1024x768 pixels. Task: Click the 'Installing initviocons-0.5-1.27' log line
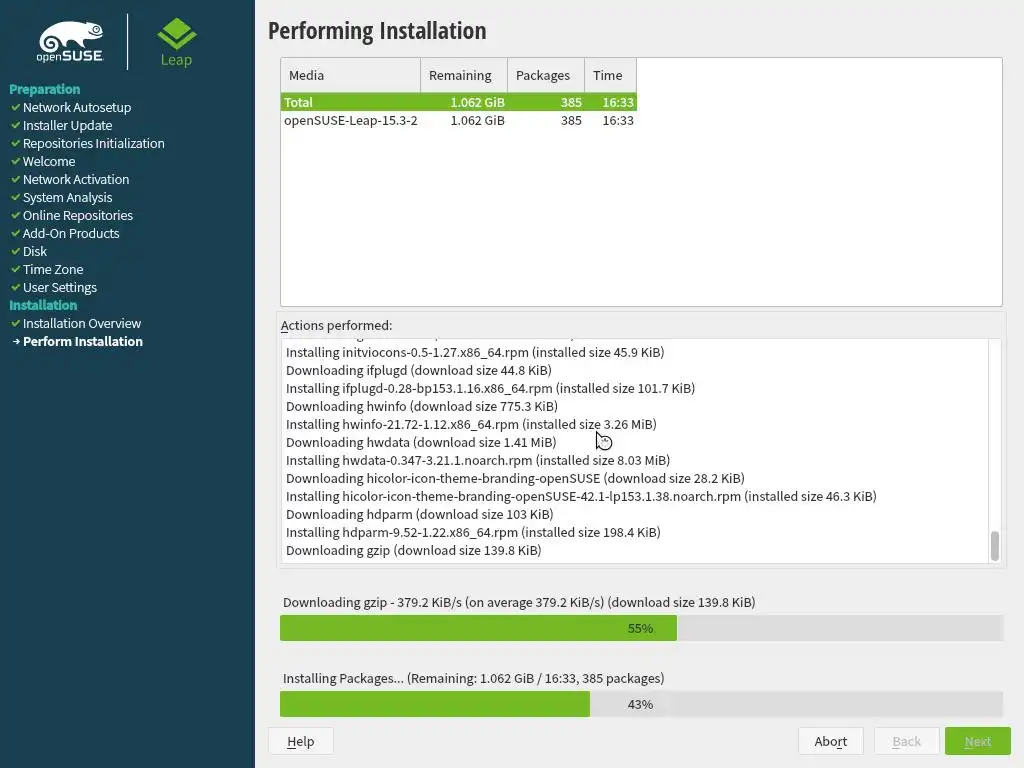click(x=475, y=352)
